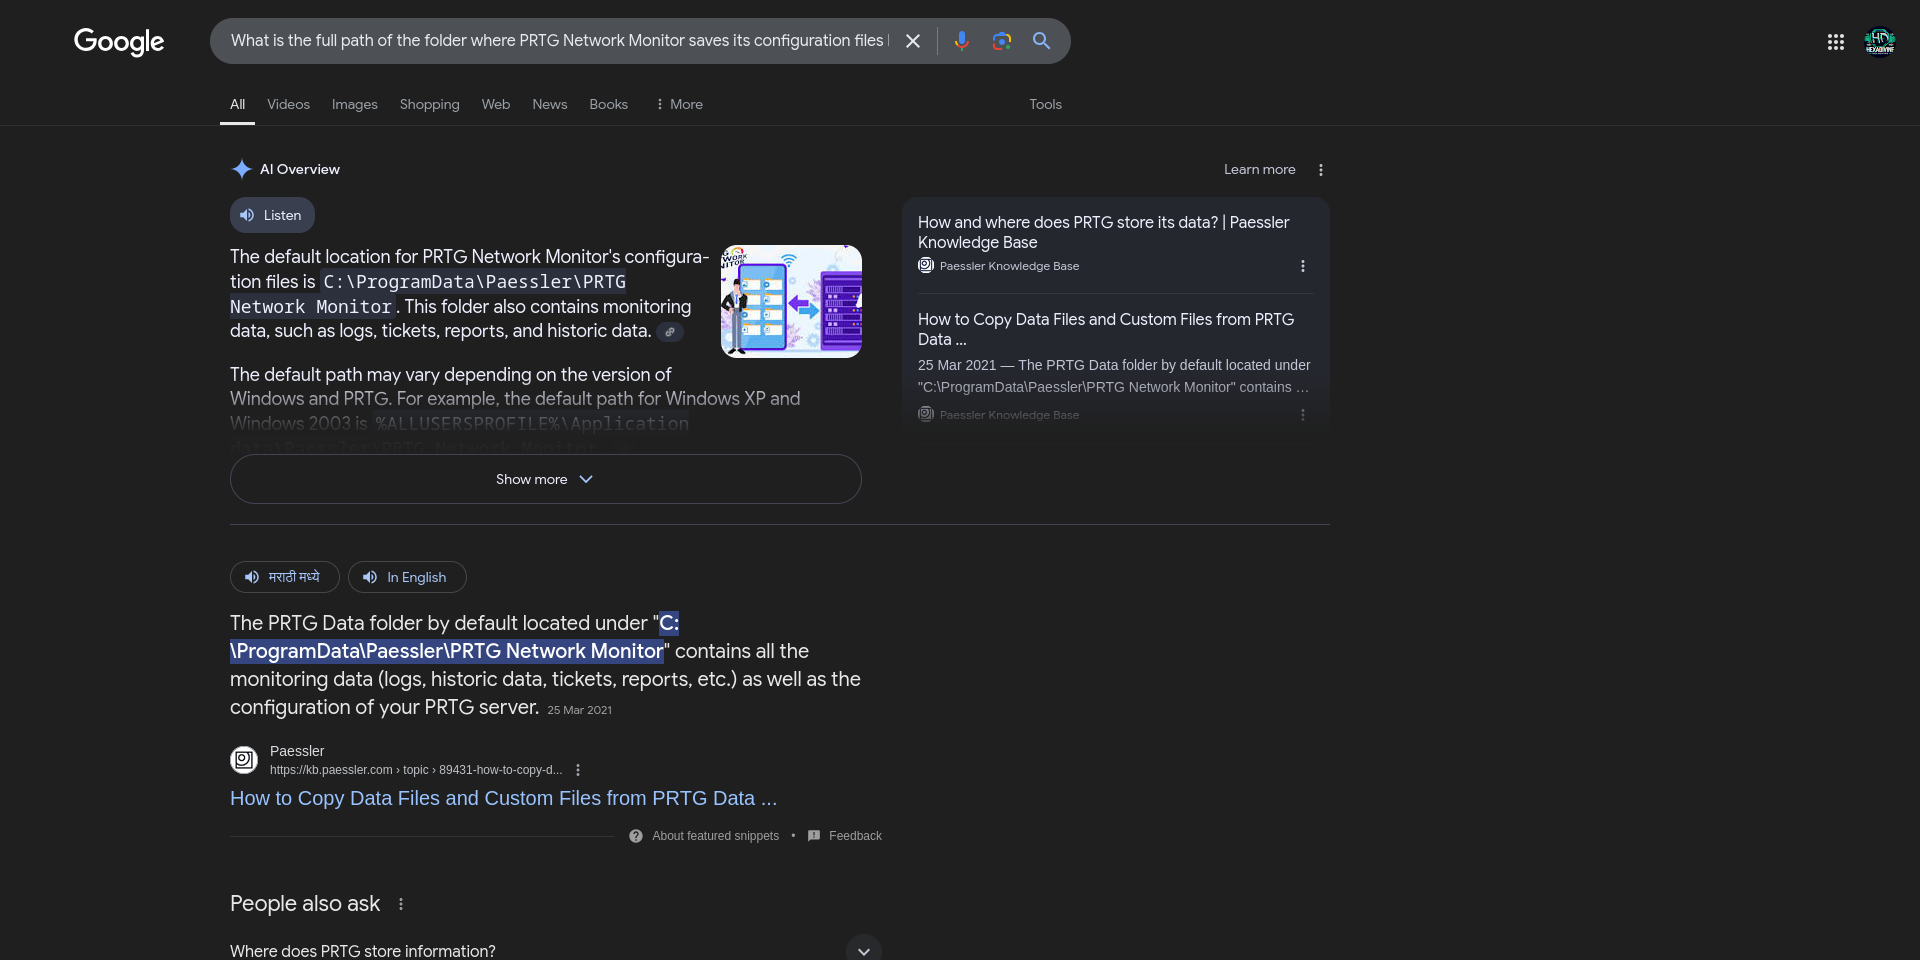Open the More search filters menu
This screenshot has width=1920, height=960.
(678, 104)
